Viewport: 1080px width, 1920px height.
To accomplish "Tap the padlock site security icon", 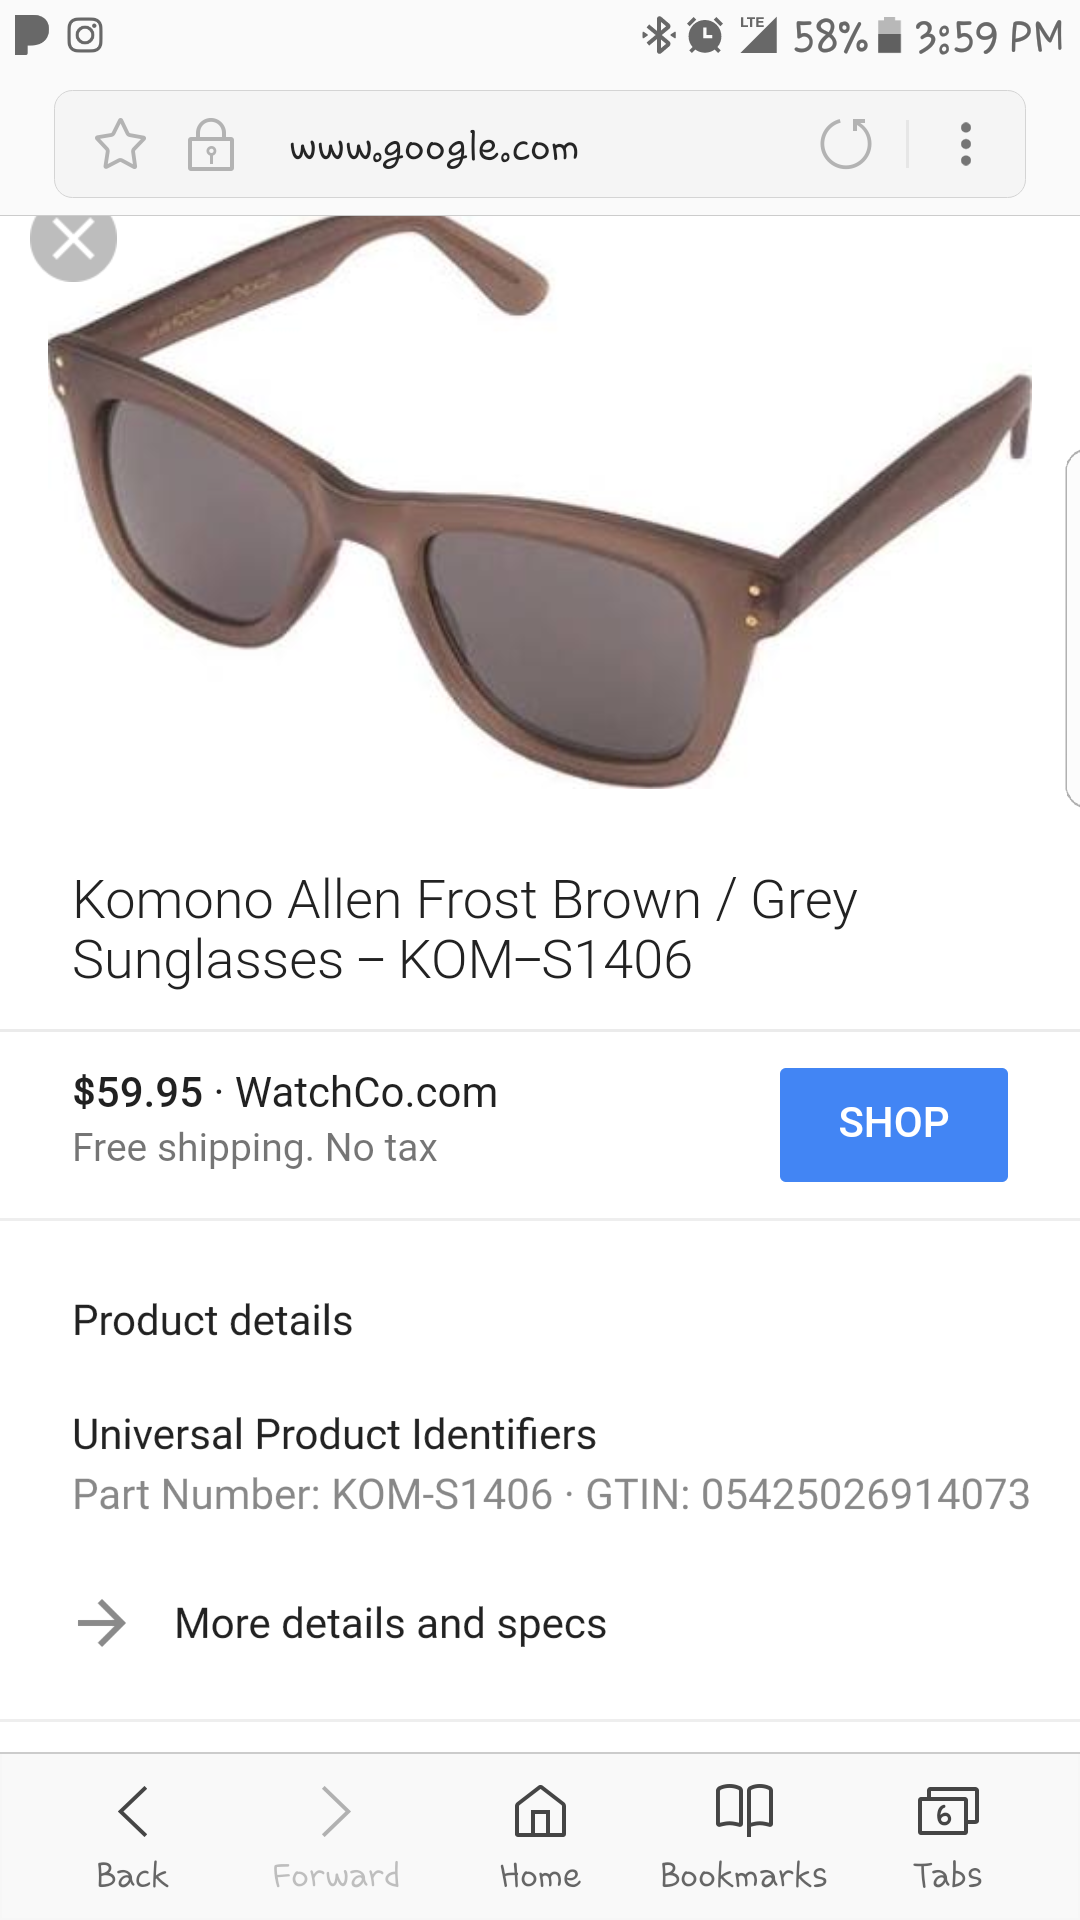I will pos(211,145).
